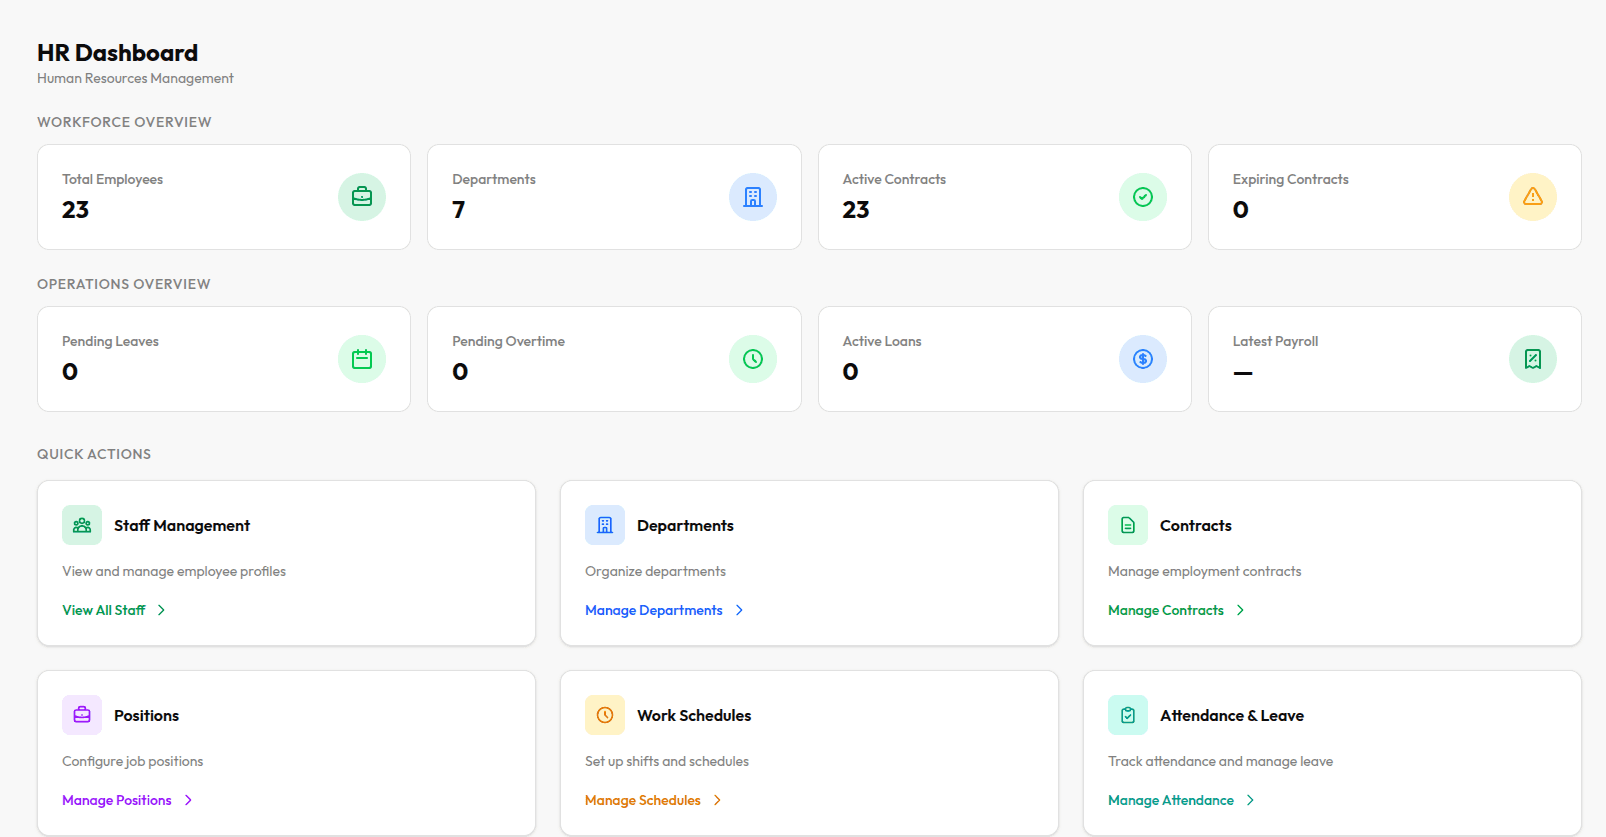The width and height of the screenshot is (1606, 837).
Task: Click the Pending Overtime label
Action: (x=508, y=341)
